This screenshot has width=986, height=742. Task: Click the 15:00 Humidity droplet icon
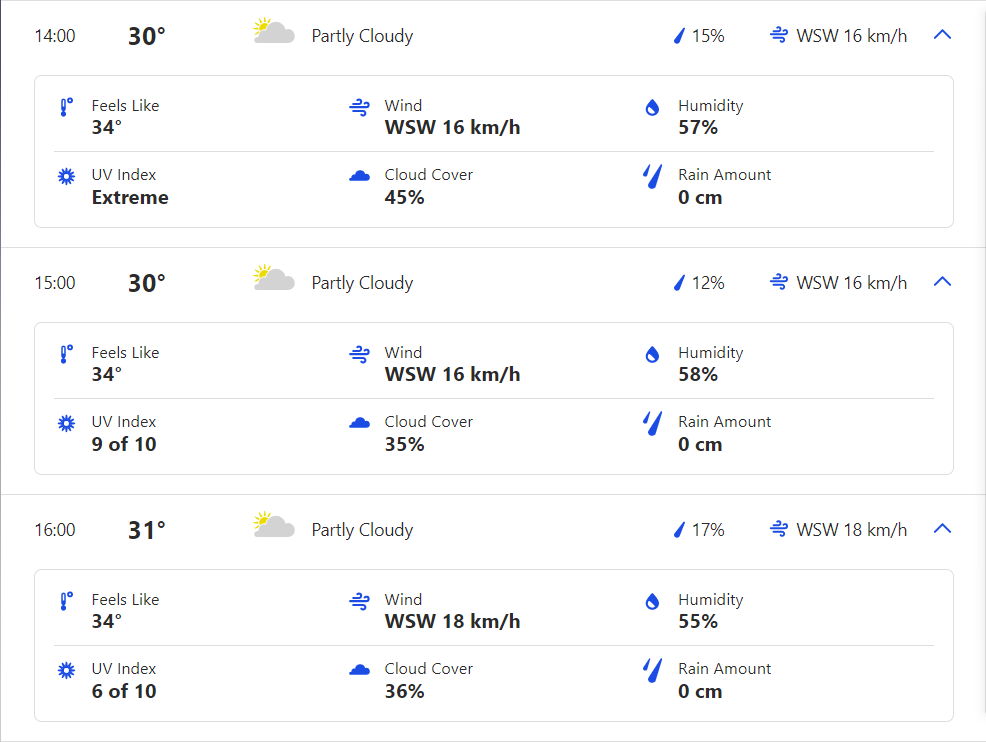coord(653,355)
